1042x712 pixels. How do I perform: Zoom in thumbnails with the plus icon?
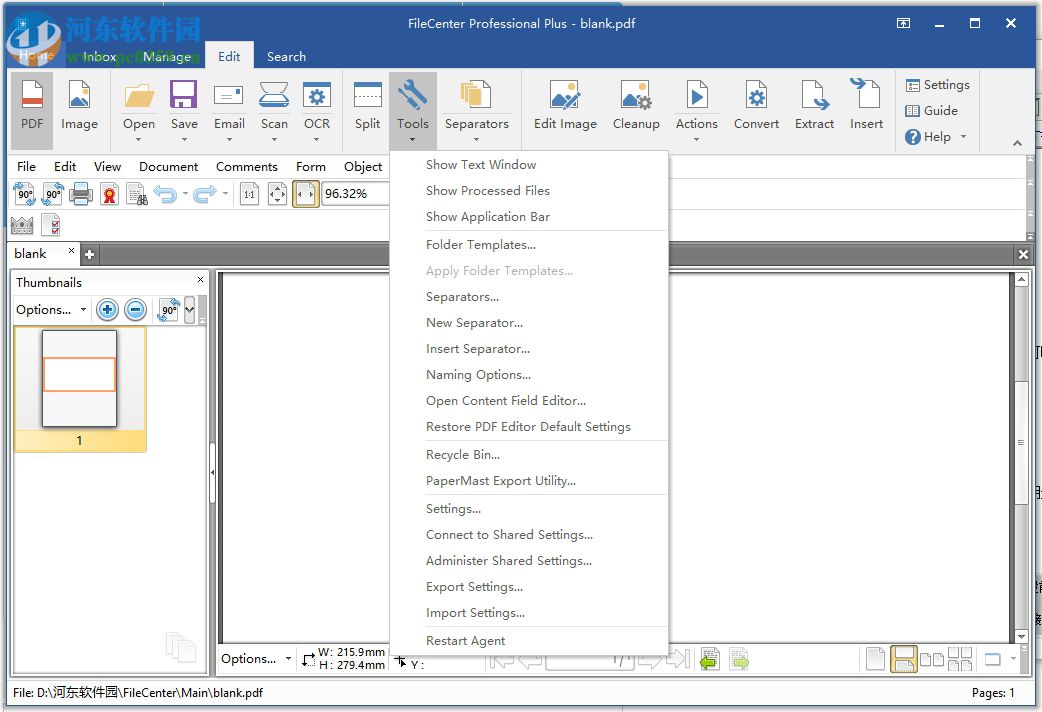(x=108, y=310)
